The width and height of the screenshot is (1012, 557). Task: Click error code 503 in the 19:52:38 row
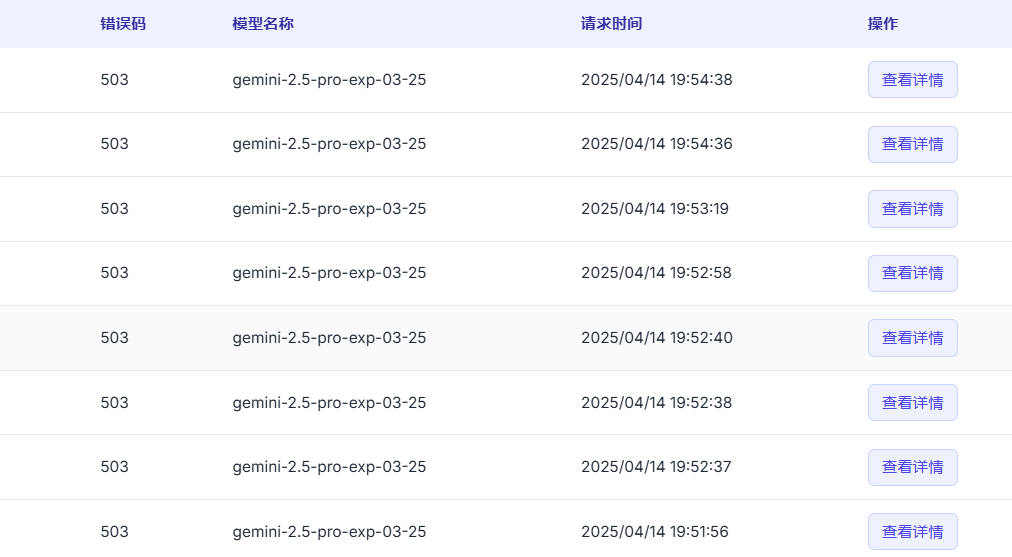[x=114, y=403]
